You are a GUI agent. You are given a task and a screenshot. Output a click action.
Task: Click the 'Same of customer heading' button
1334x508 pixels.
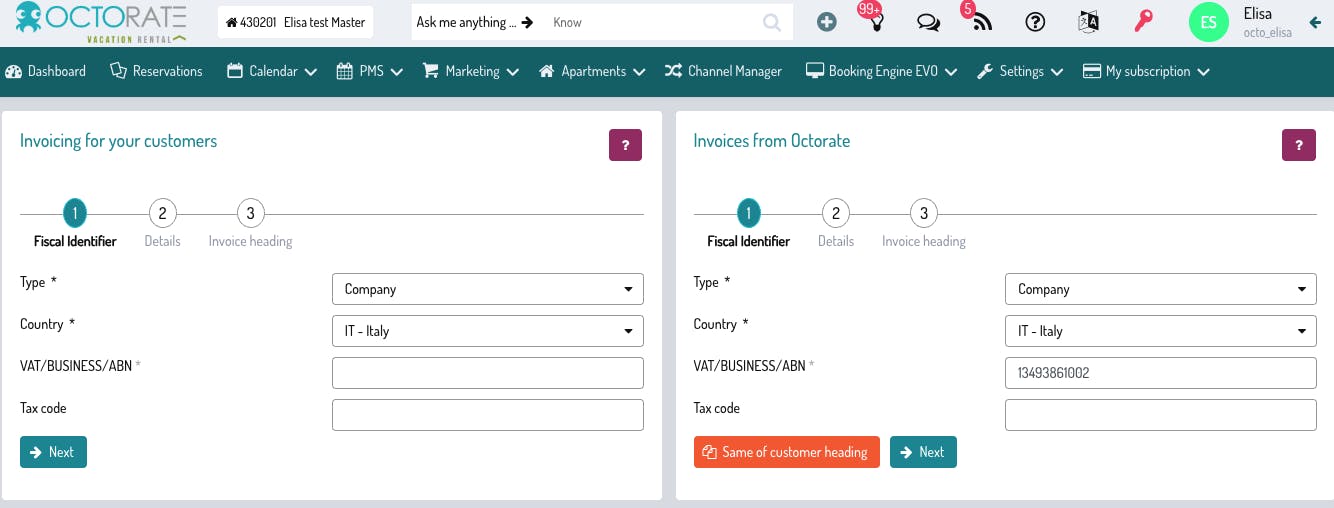point(786,452)
